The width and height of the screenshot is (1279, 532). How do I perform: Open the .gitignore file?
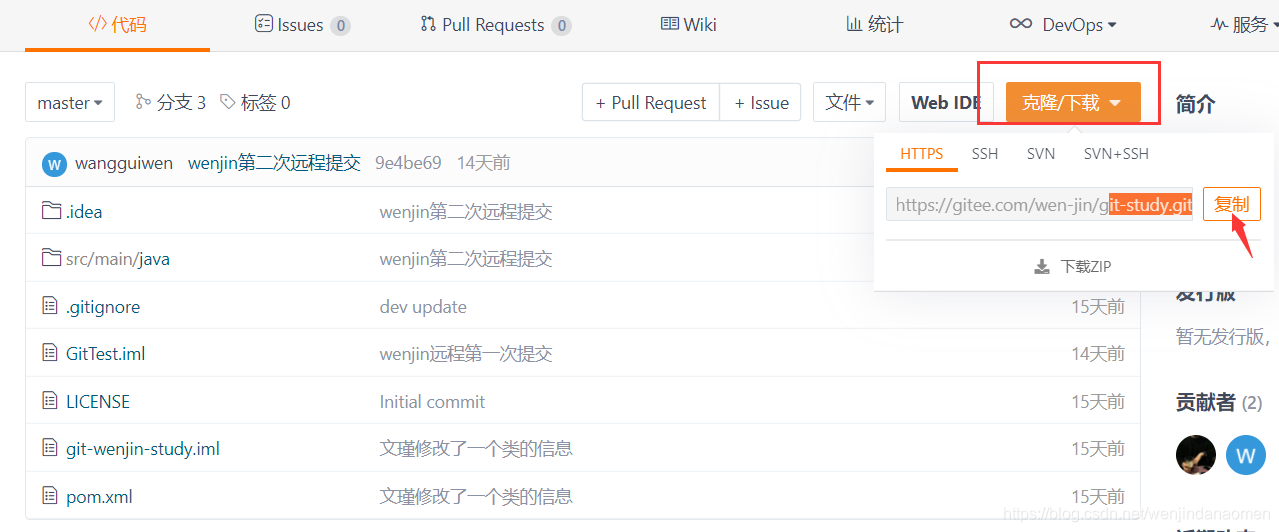click(x=103, y=307)
